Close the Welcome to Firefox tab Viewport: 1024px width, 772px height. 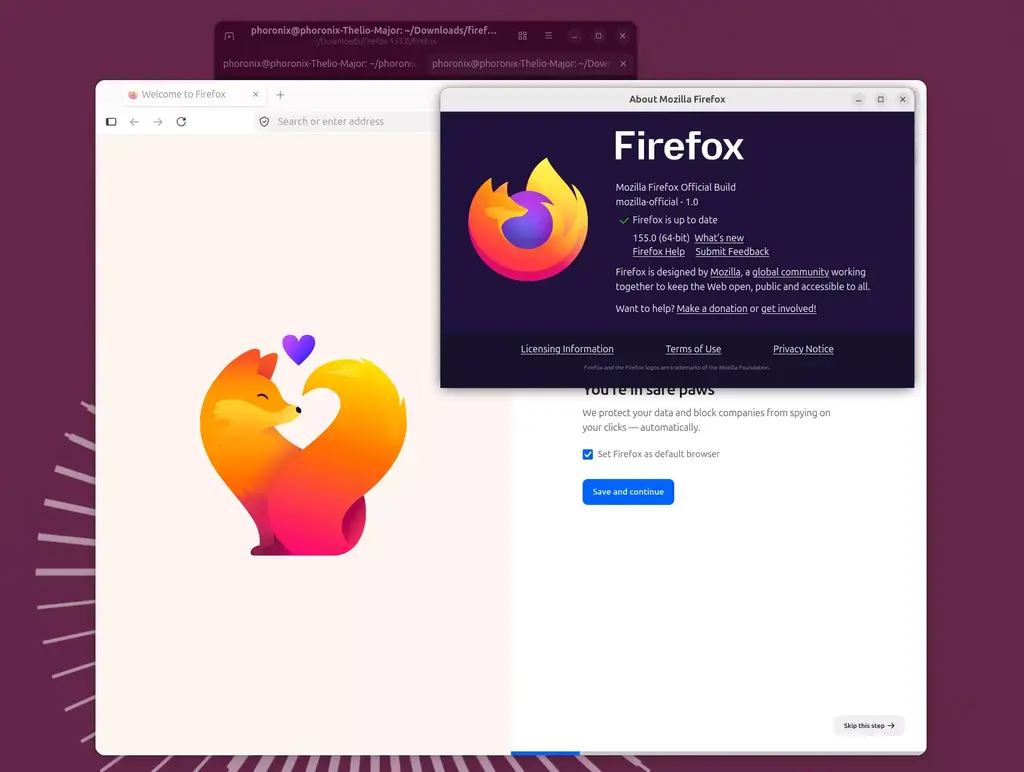click(x=256, y=94)
